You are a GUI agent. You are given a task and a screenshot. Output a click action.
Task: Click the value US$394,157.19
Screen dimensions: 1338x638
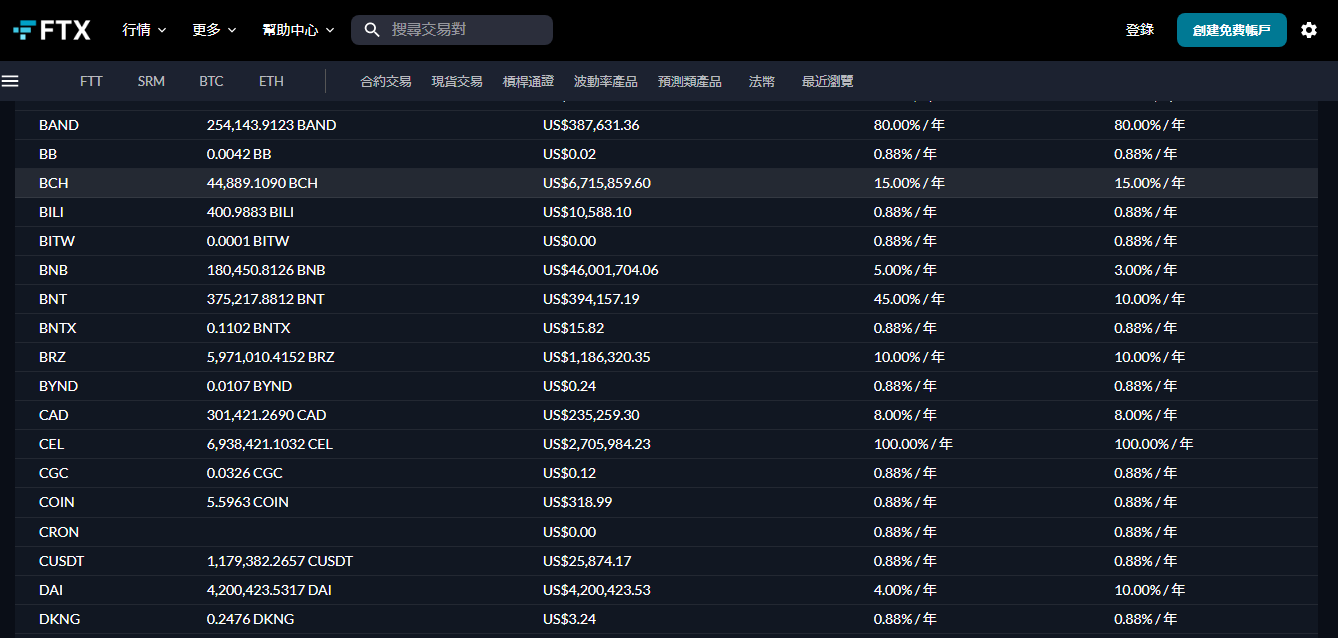[591, 299]
